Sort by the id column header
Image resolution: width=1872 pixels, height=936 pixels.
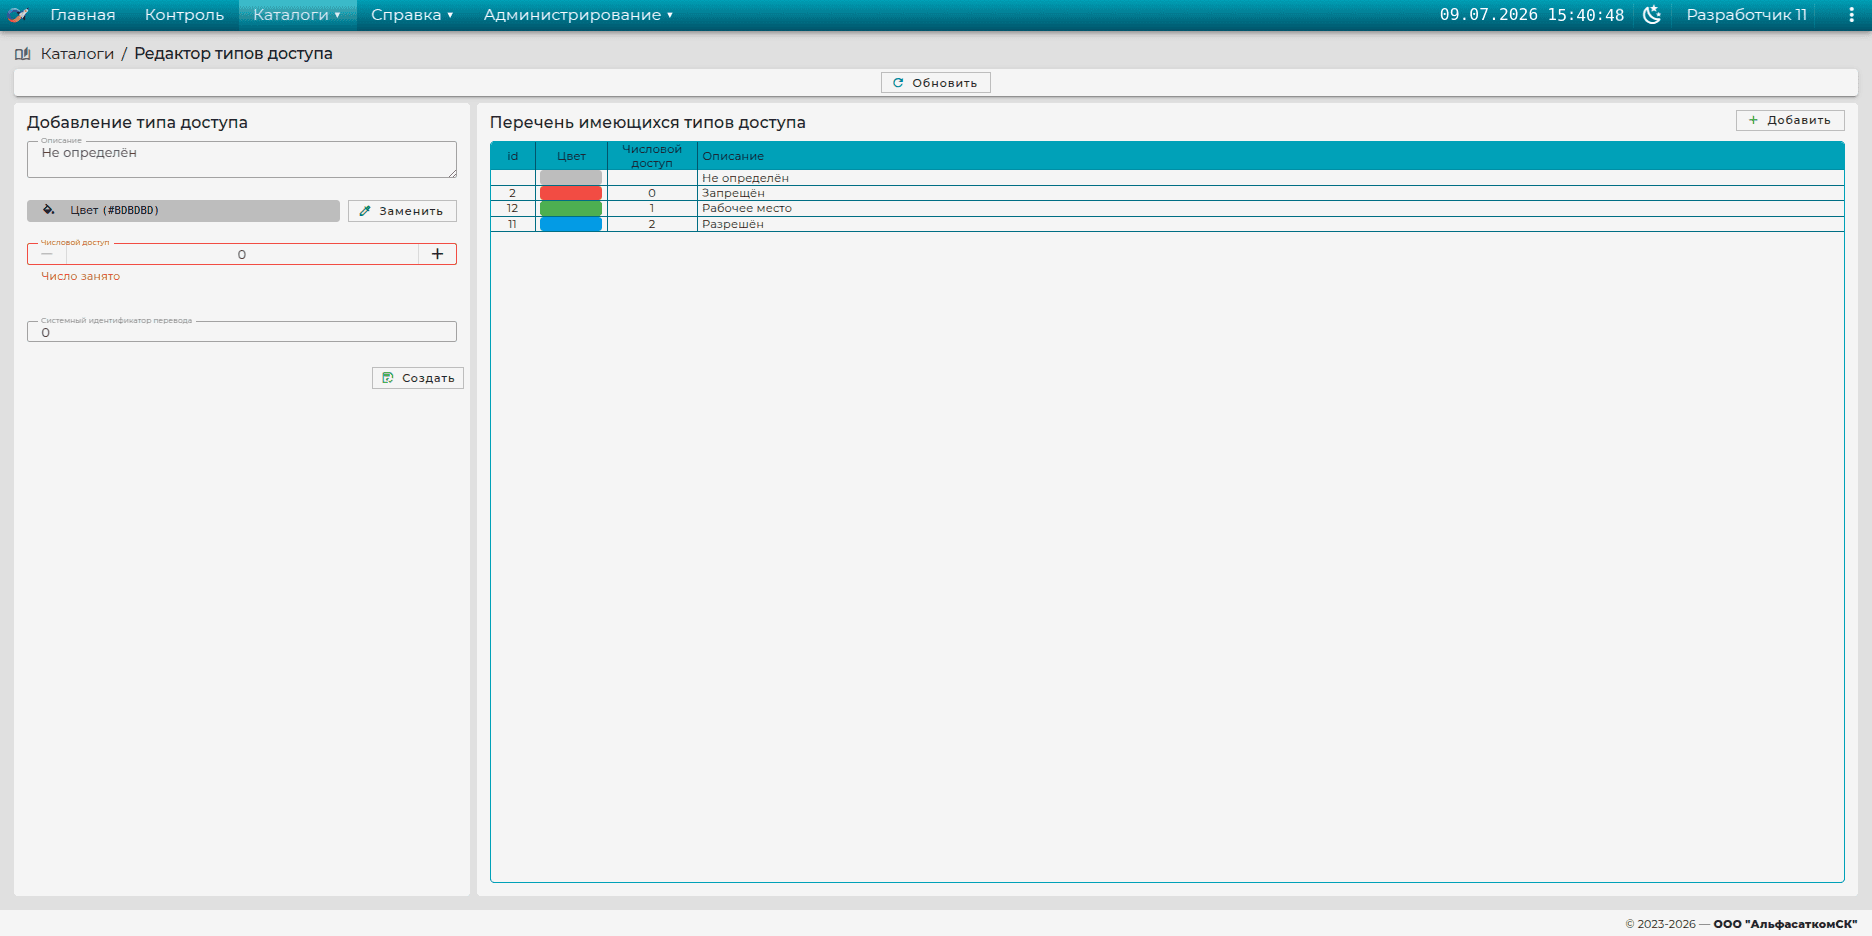[513, 156]
